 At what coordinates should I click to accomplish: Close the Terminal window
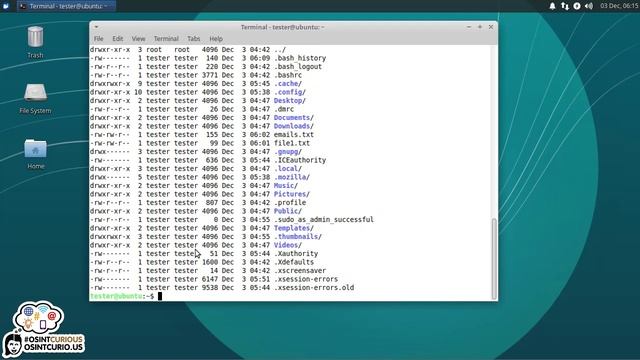coord(491,27)
